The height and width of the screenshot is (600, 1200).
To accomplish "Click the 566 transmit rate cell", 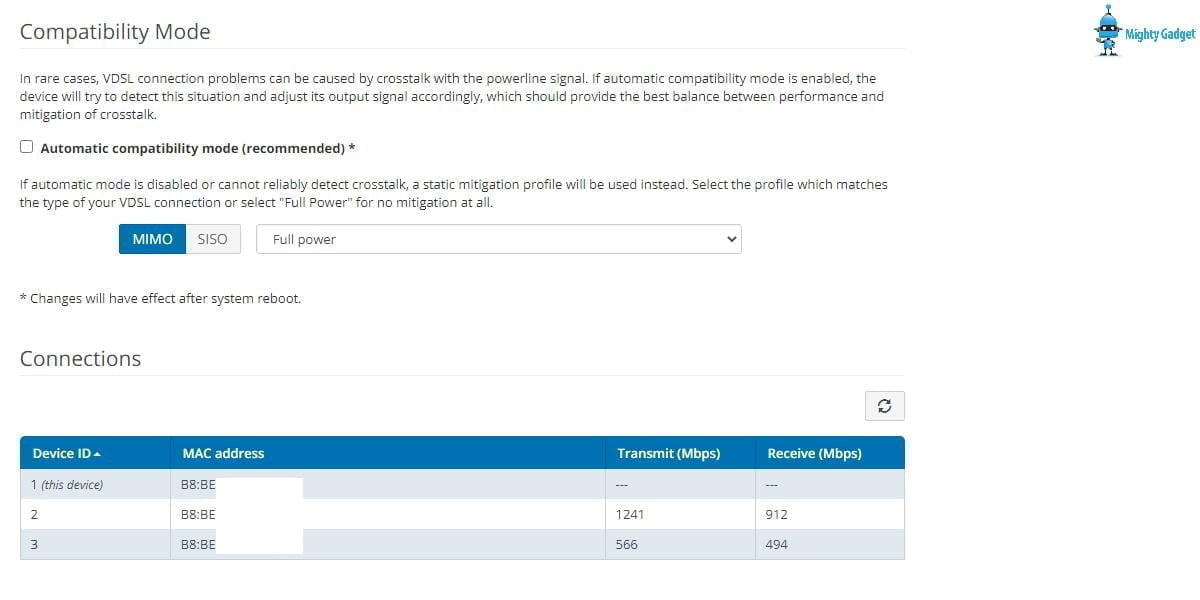I will click(x=627, y=544).
